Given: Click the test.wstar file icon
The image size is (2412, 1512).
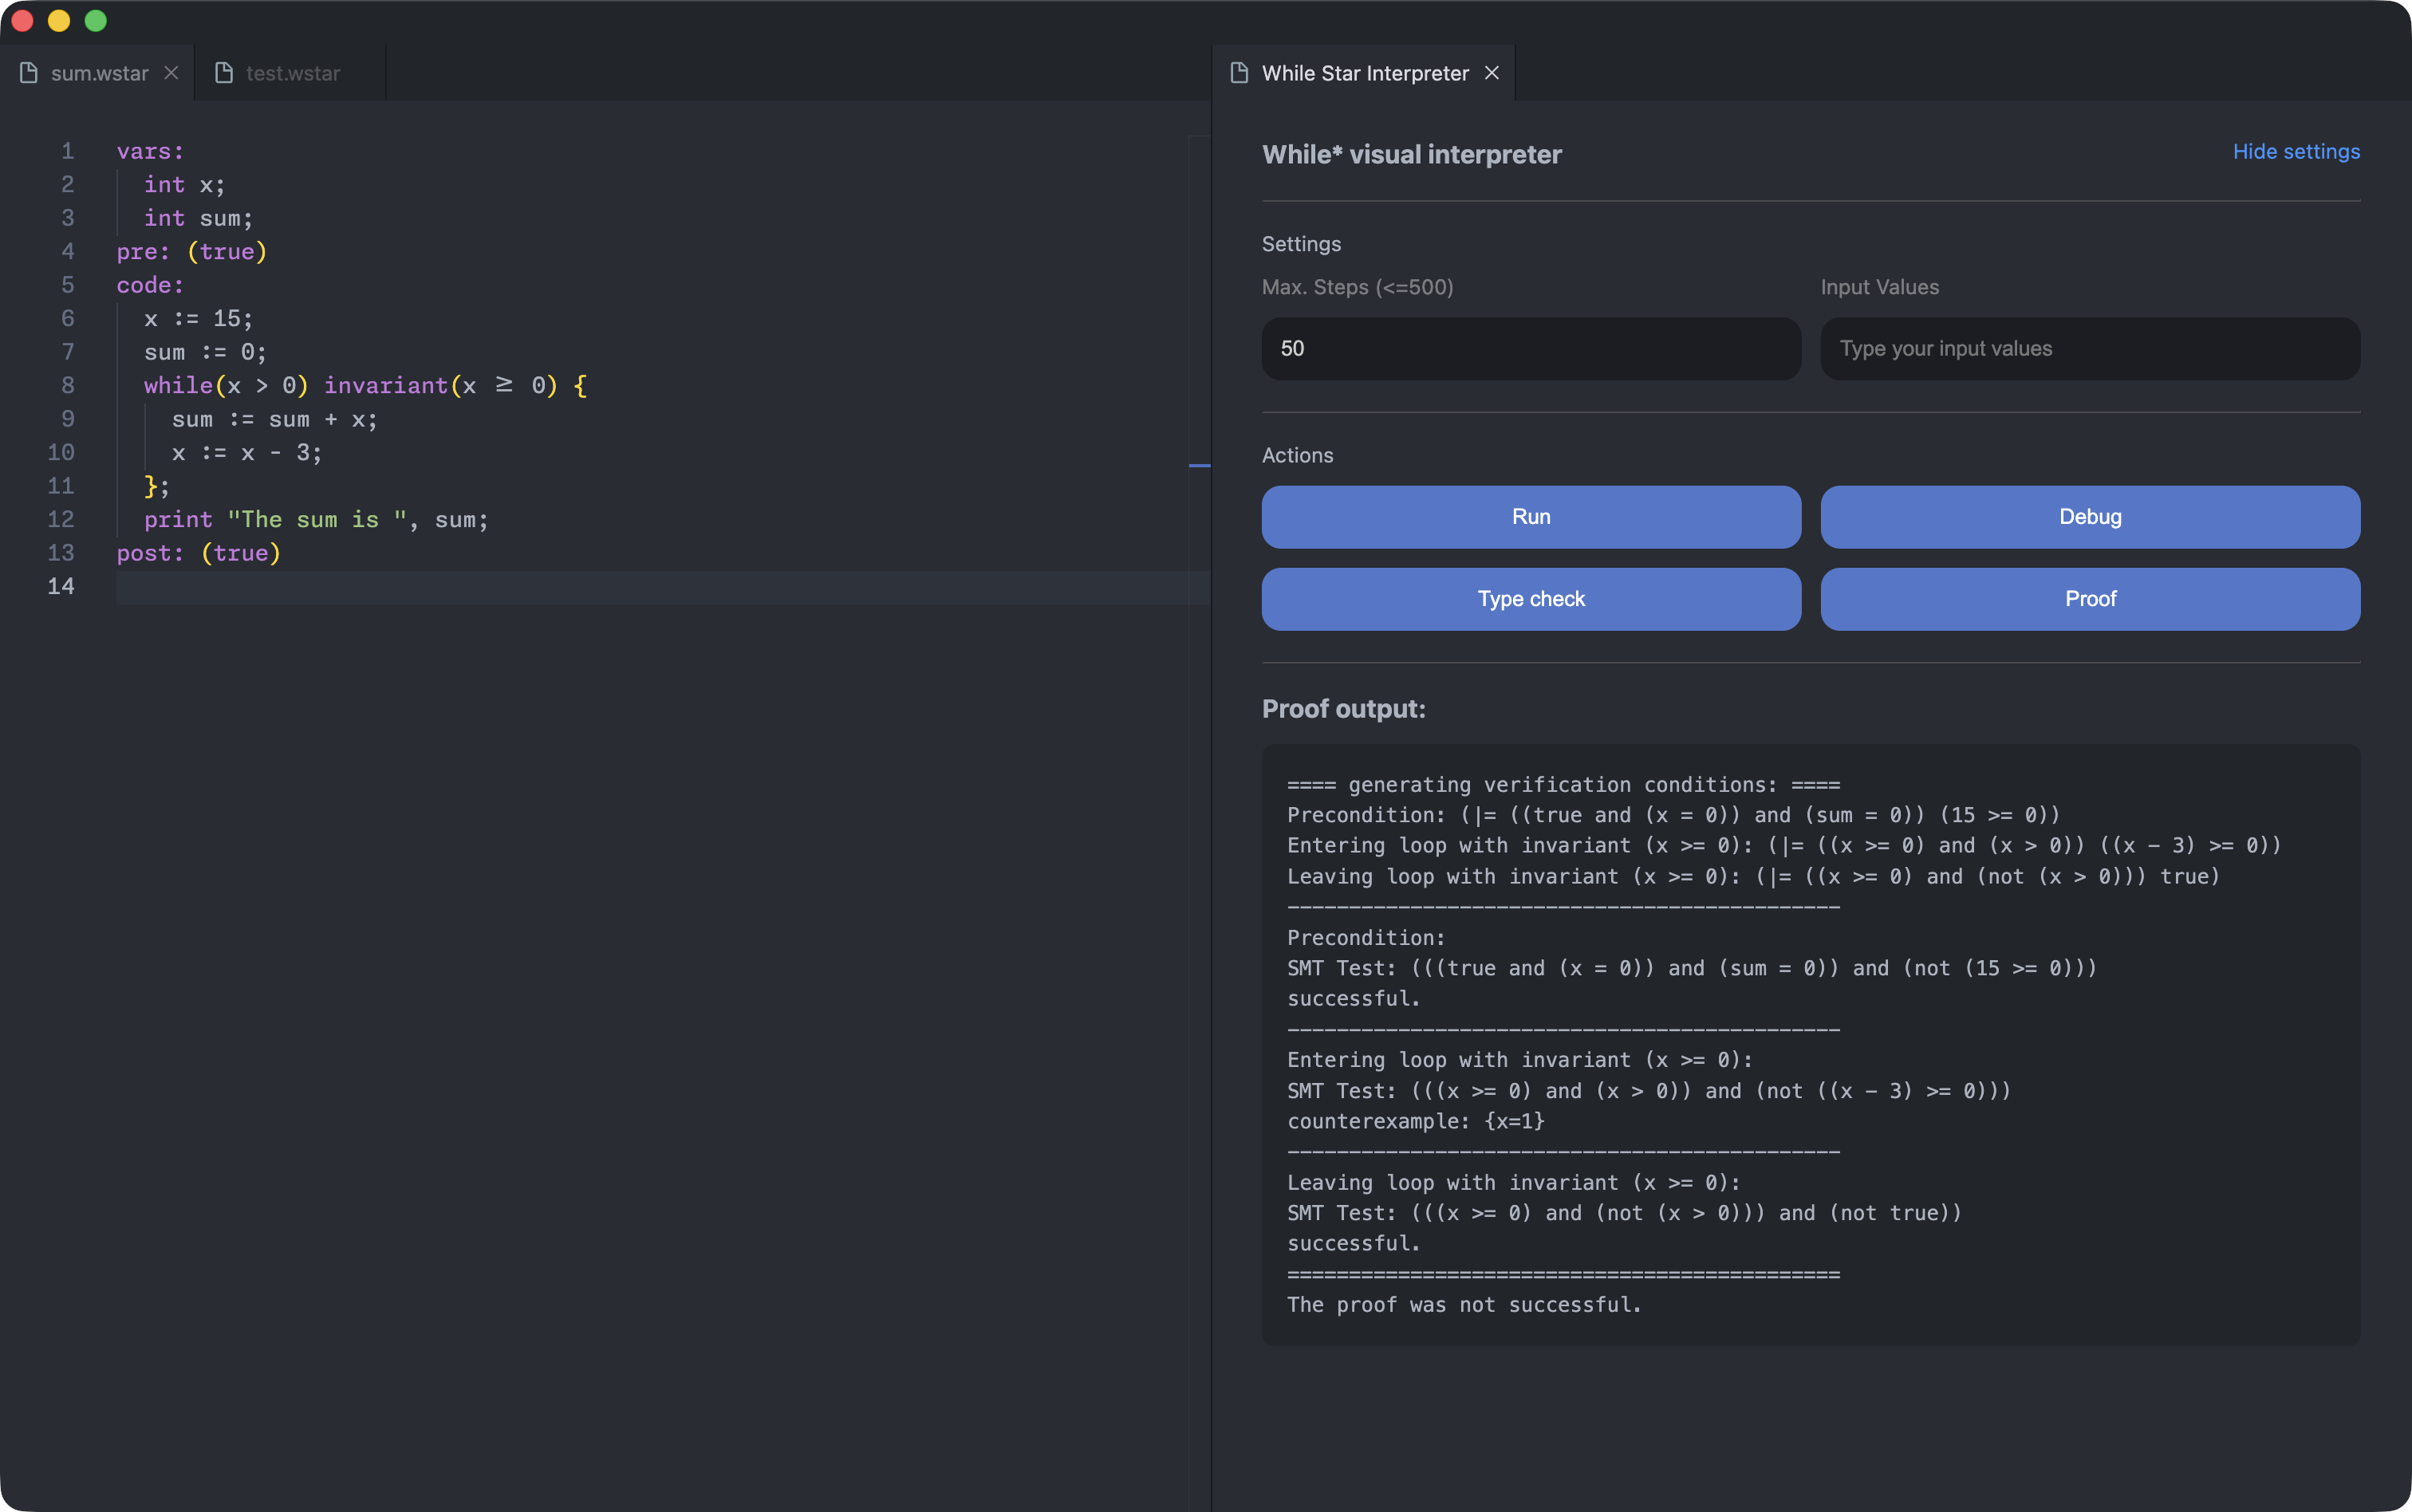Looking at the screenshot, I should 224,73.
